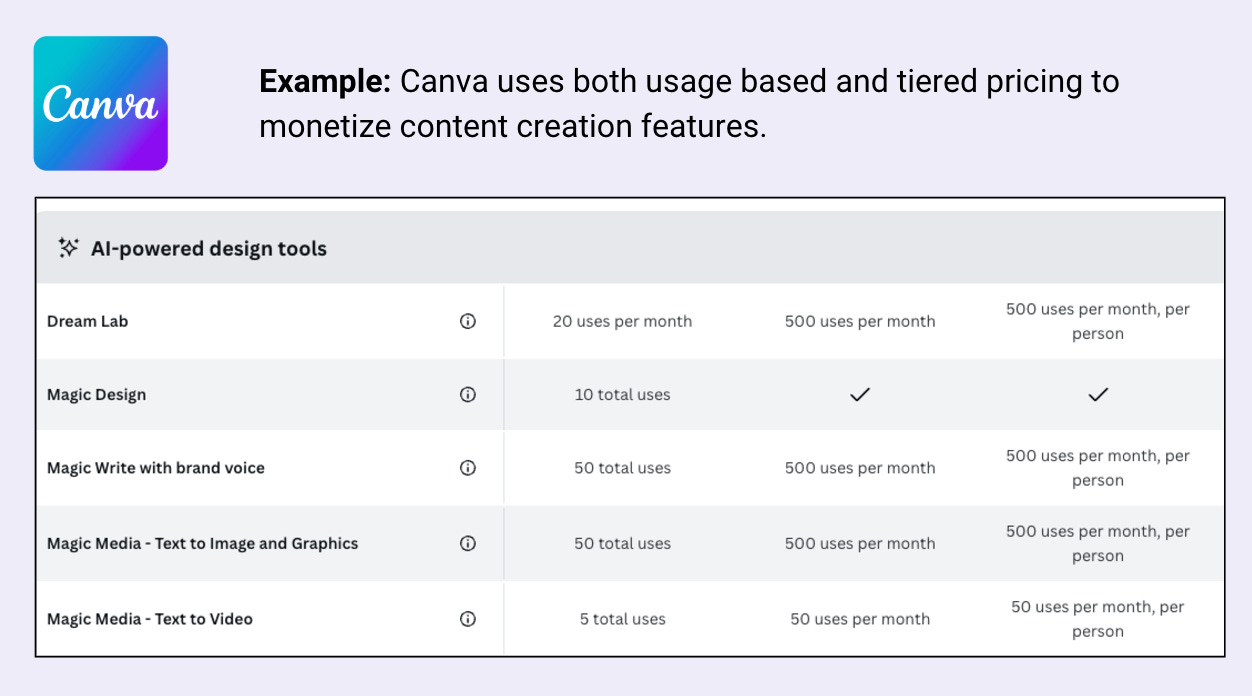Select the Magic Design row label
The width and height of the screenshot is (1252, 696).
tap(96, 394)
